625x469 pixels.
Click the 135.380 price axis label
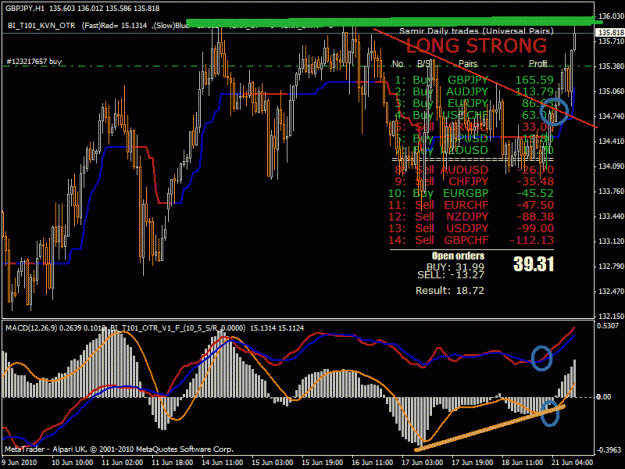611,66
